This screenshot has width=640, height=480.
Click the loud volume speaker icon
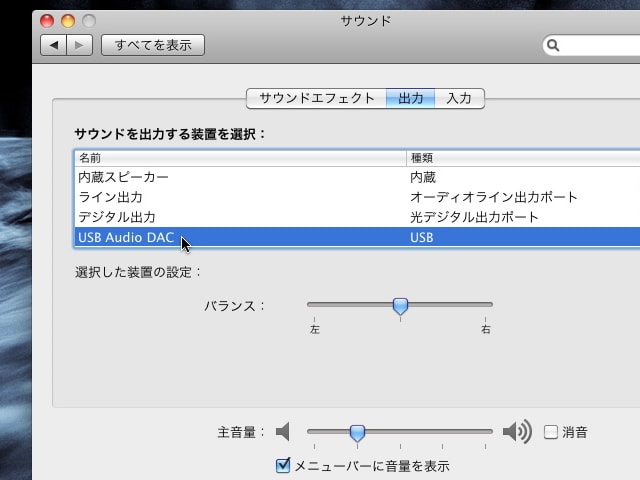517,431
